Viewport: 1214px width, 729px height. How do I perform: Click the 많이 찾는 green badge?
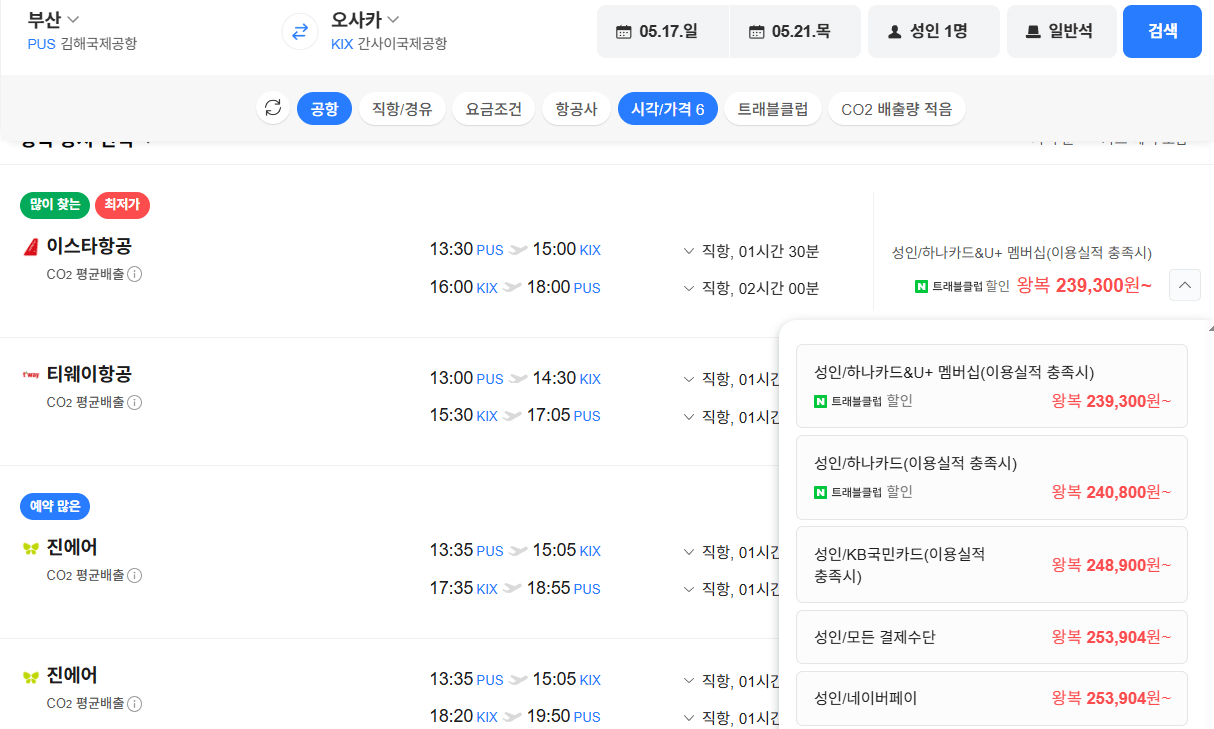[55, 205]
